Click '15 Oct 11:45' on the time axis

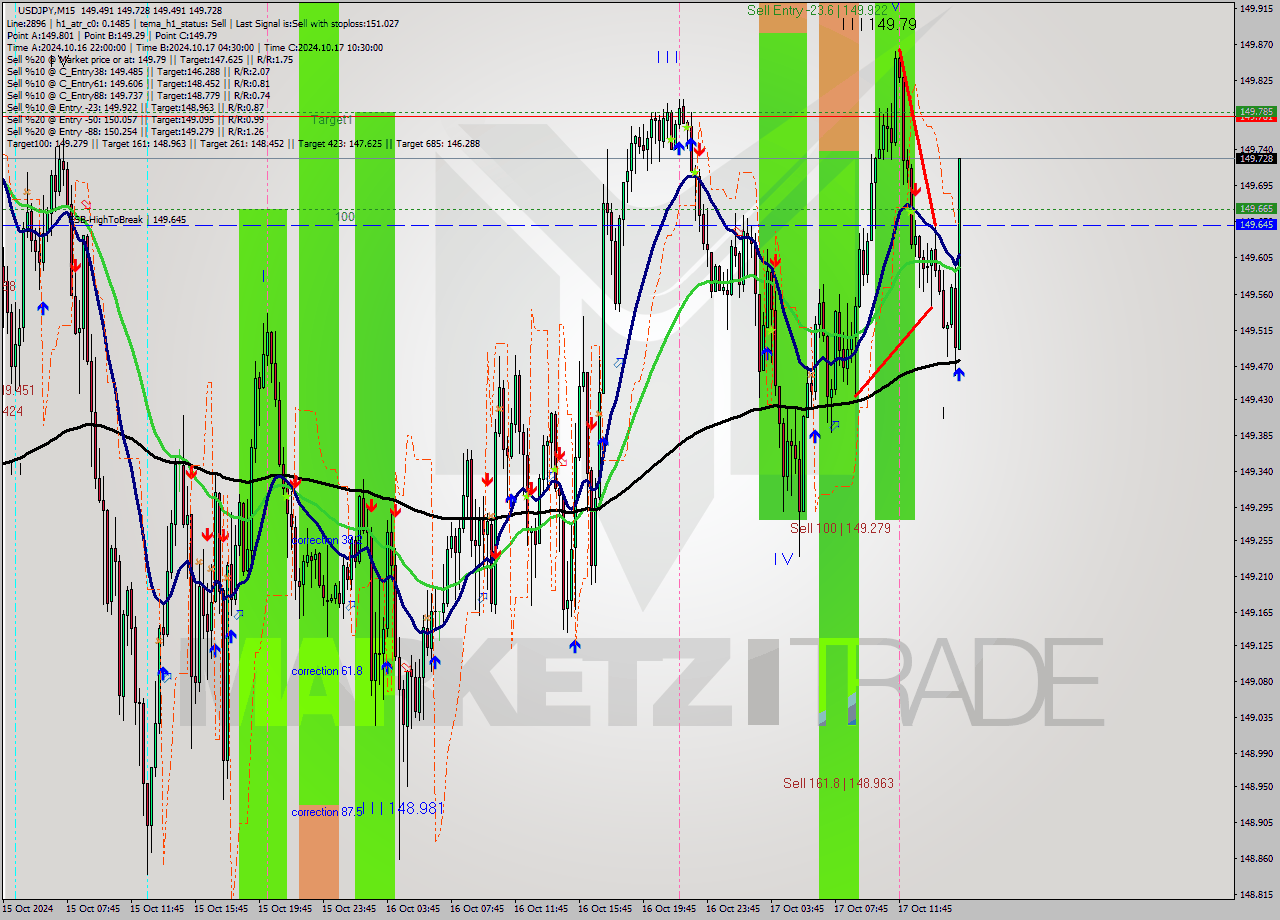155,909
